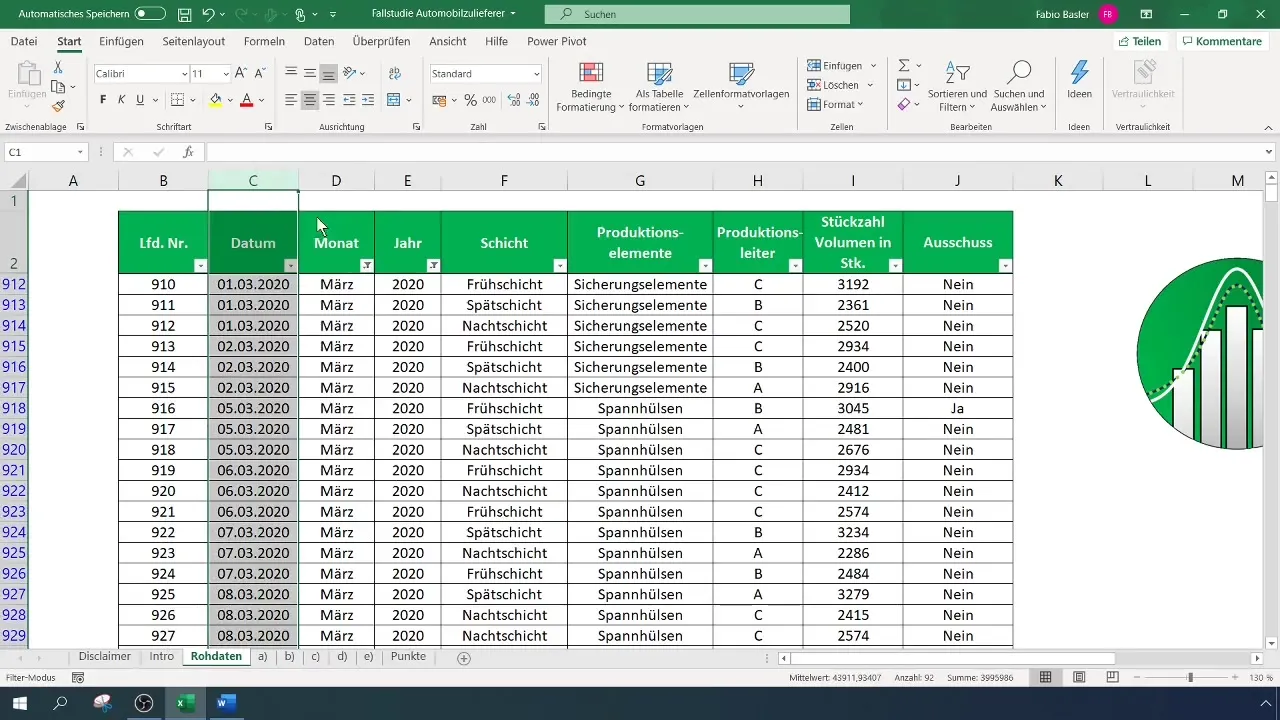Open the Jahr column filter button
The image size is (1280, 720).
432,265
